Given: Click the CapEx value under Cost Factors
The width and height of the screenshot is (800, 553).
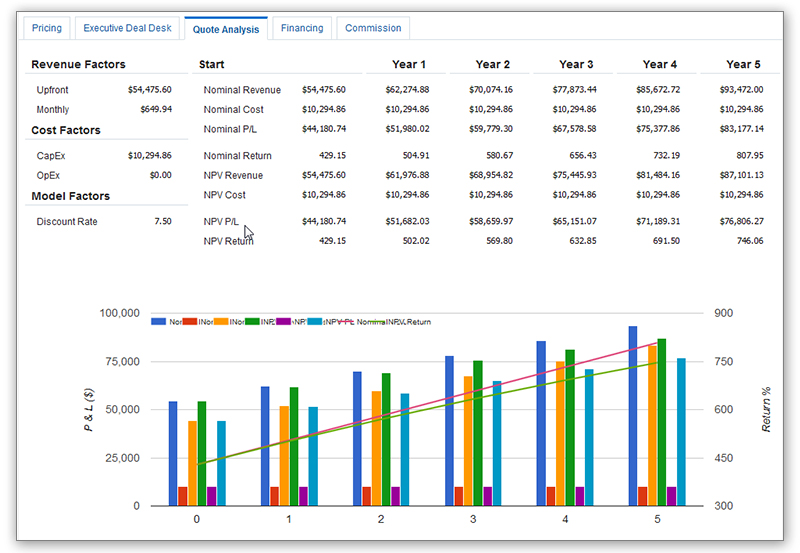Looking at the screenshot, I should pyautogui.click(x=150, y=156).
